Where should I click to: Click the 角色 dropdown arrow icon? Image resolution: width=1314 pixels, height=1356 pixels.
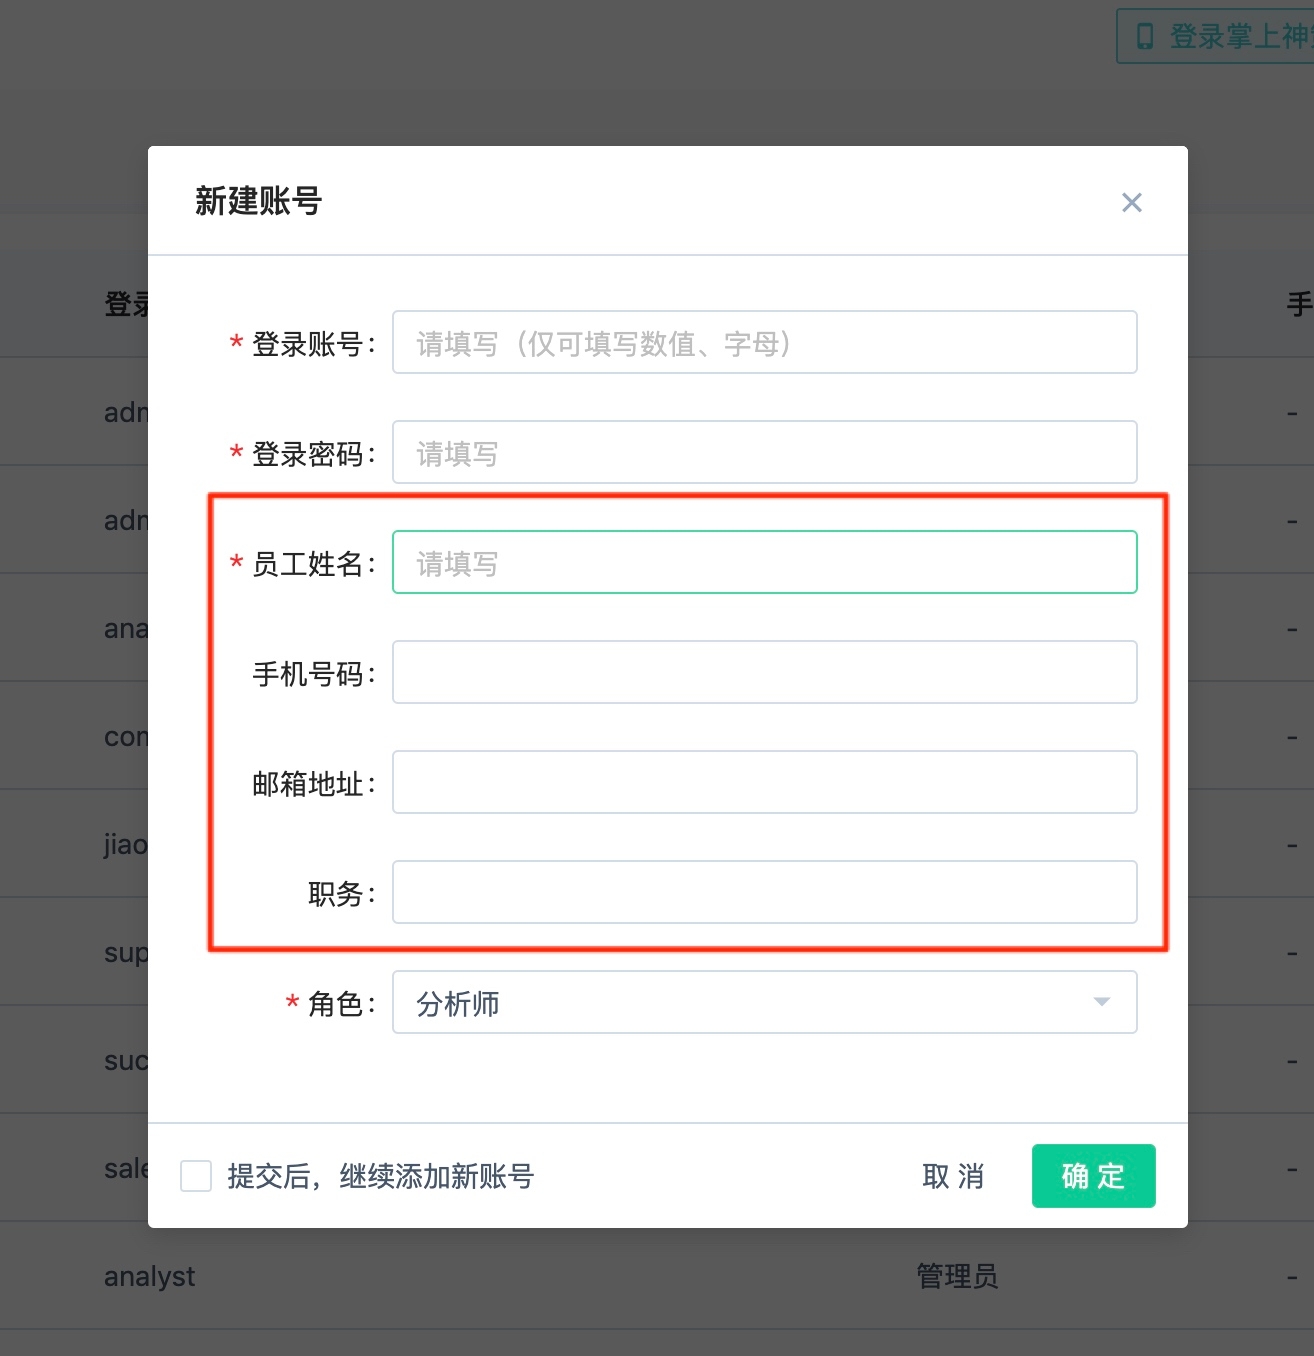(1101, 1002)
